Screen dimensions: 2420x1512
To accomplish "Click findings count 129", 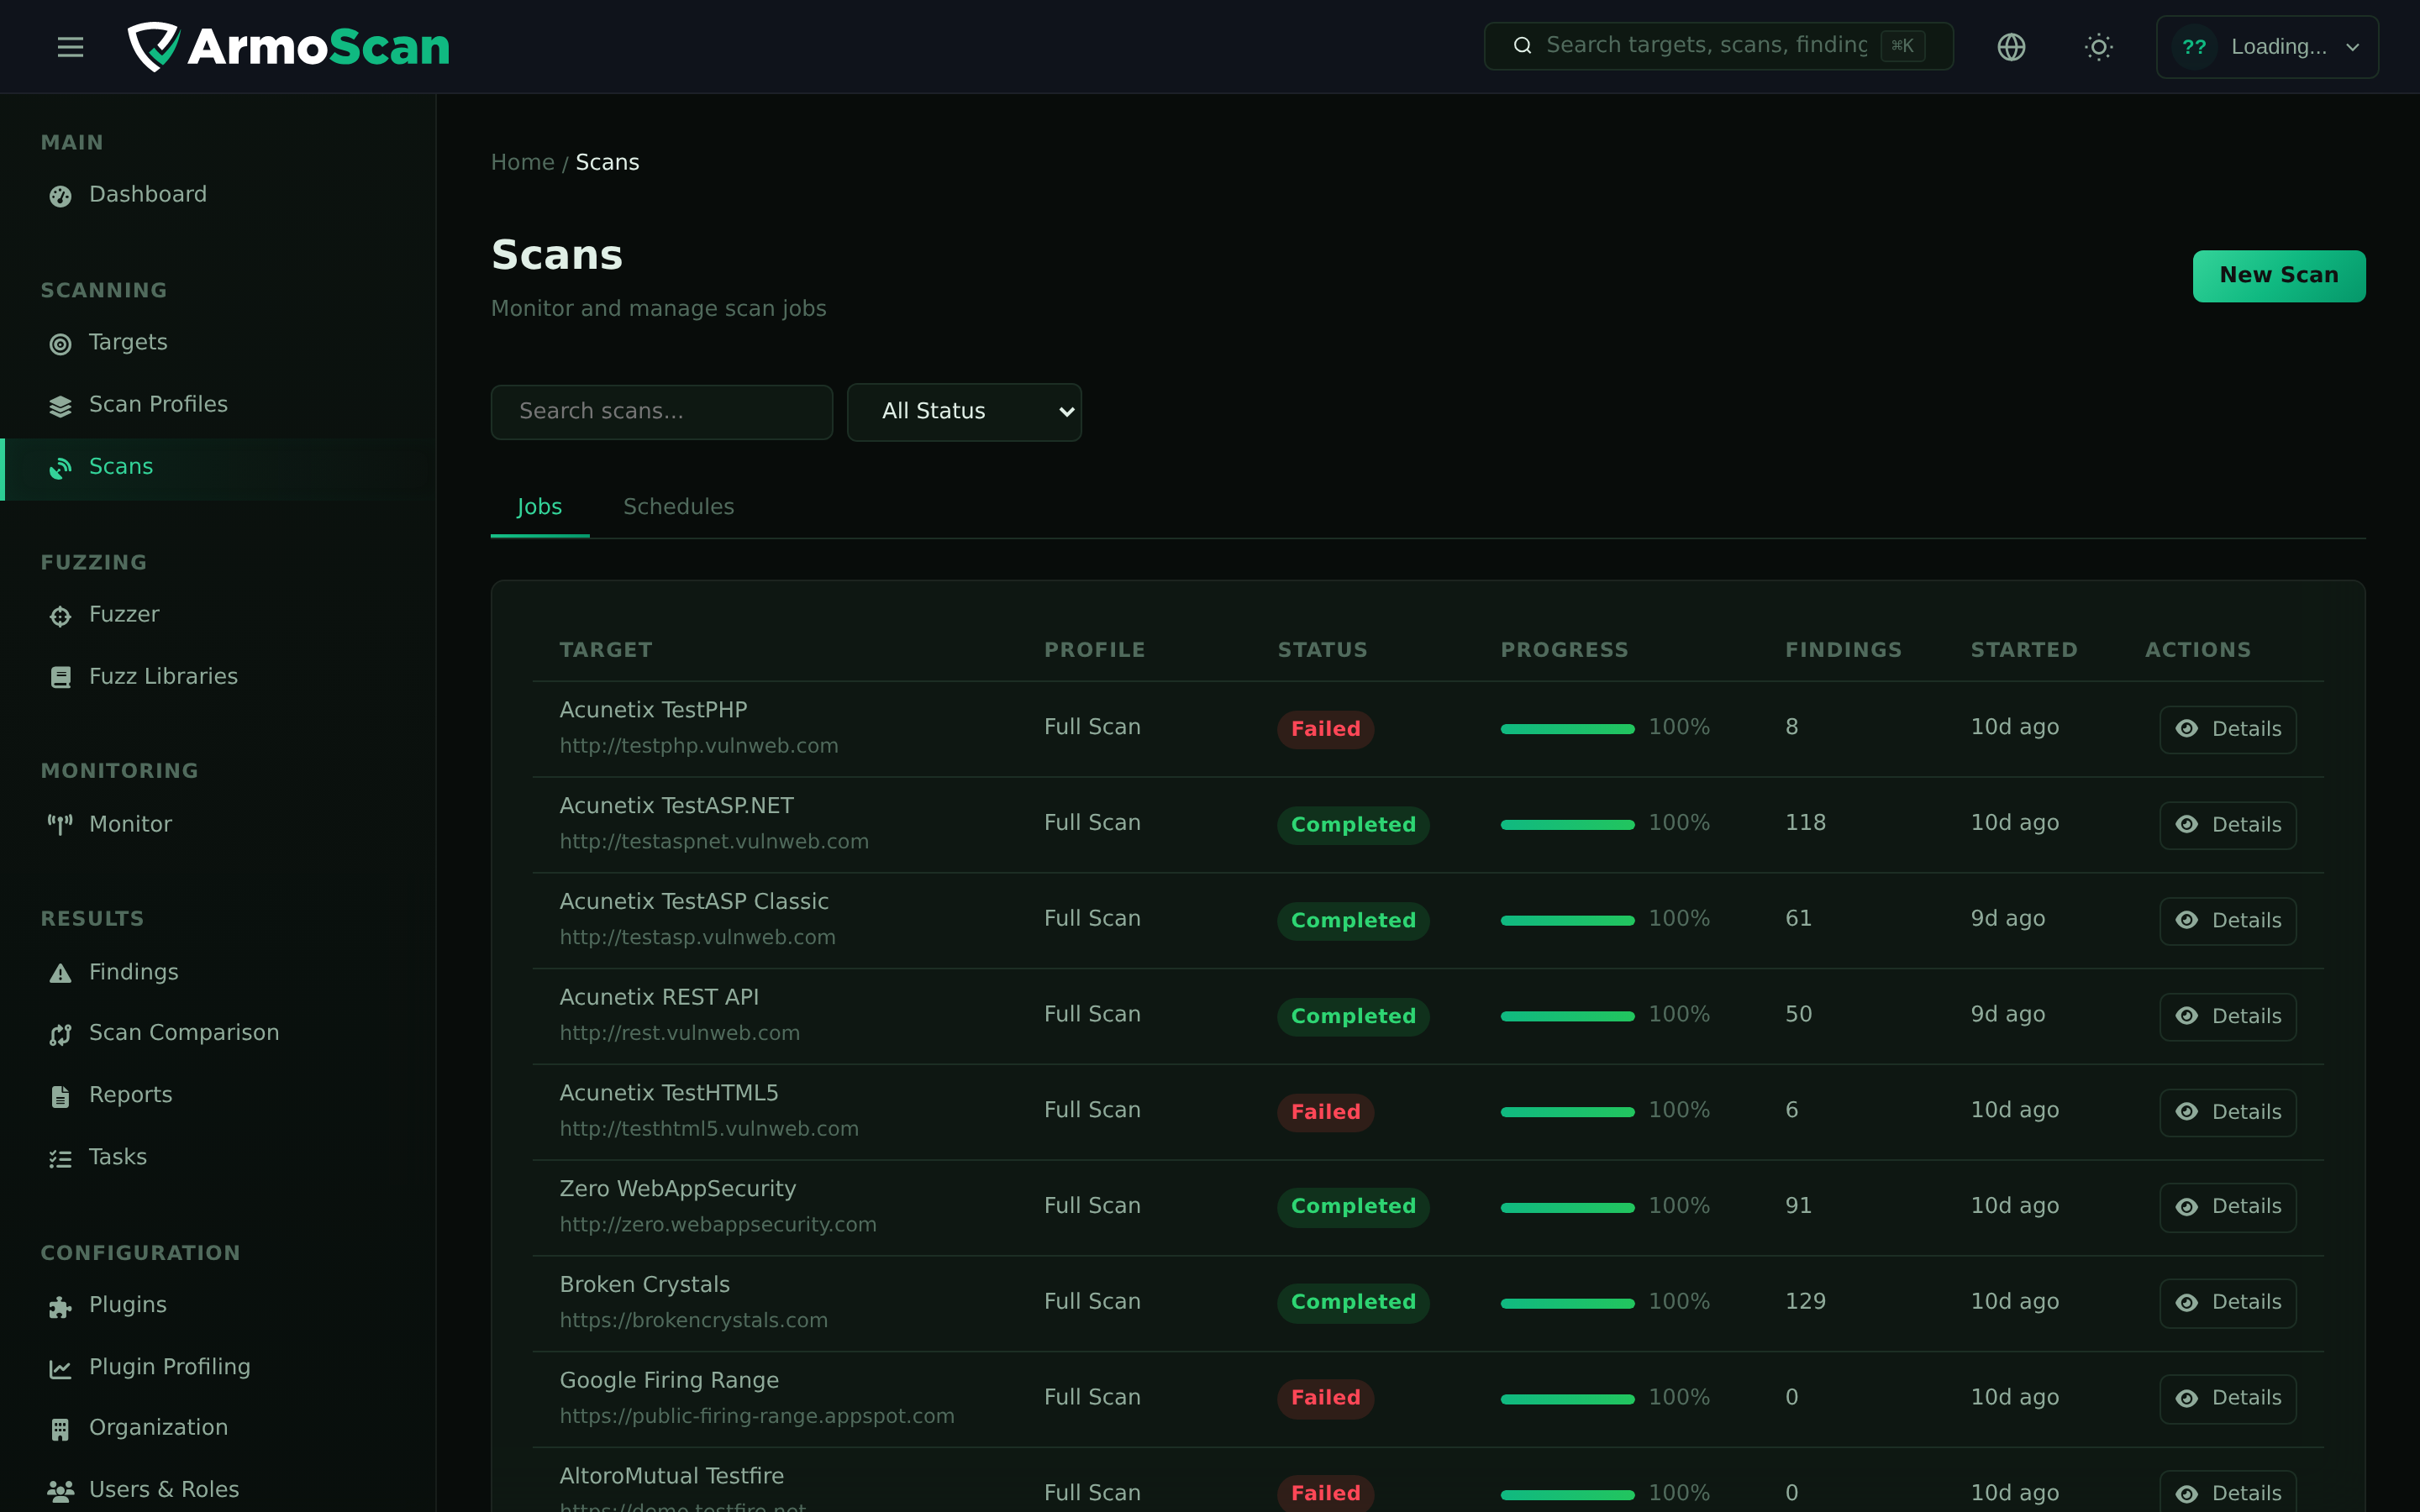I will (x=1805, y=1302).
